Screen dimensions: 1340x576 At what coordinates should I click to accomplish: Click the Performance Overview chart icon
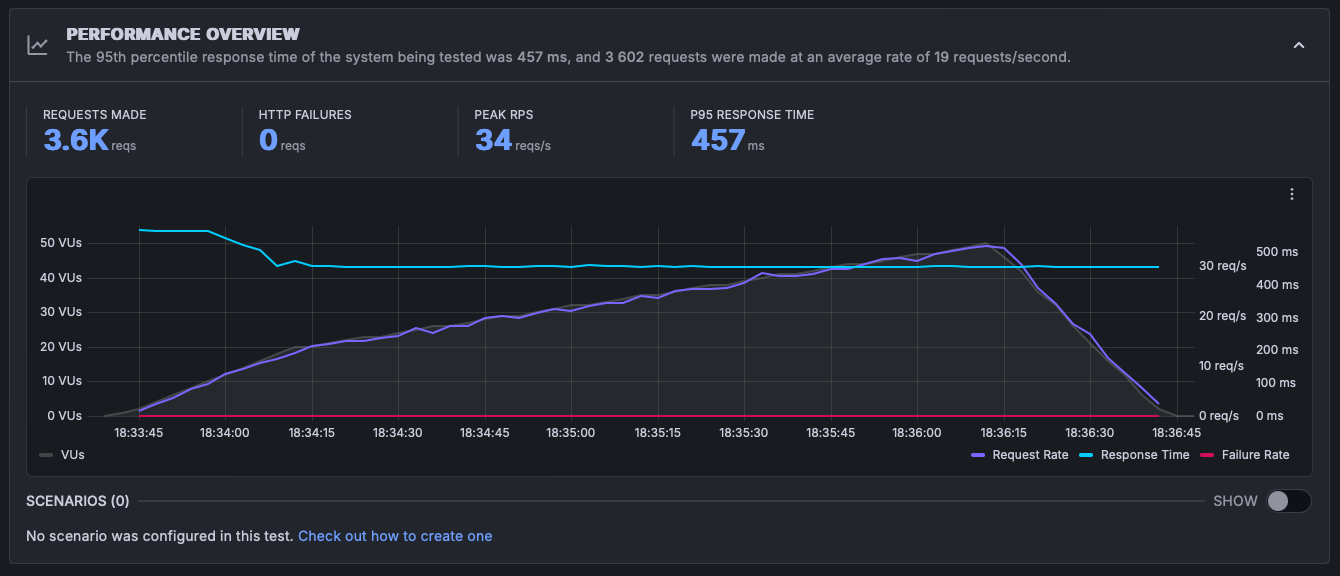37,45
